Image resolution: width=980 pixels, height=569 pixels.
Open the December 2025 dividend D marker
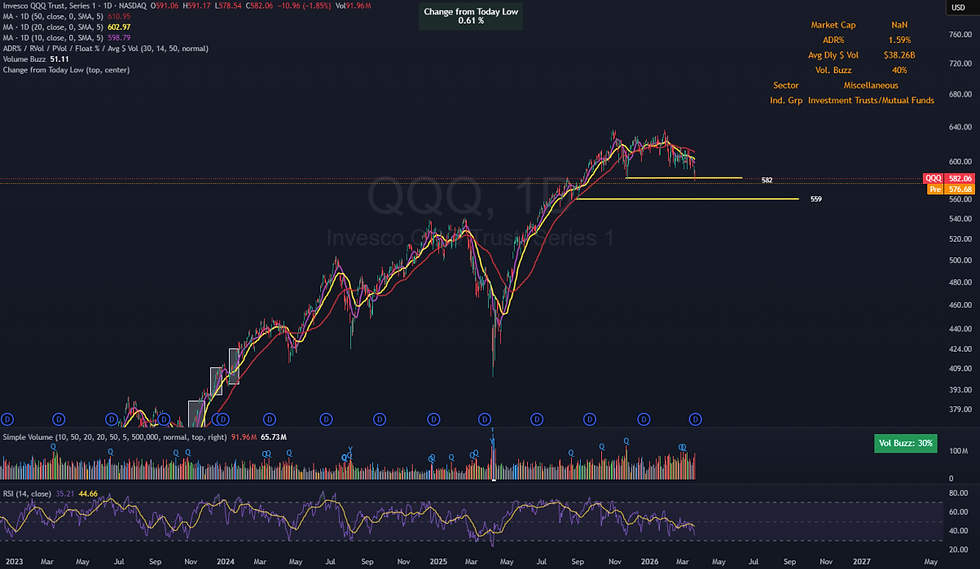click(x=644, y=420)
